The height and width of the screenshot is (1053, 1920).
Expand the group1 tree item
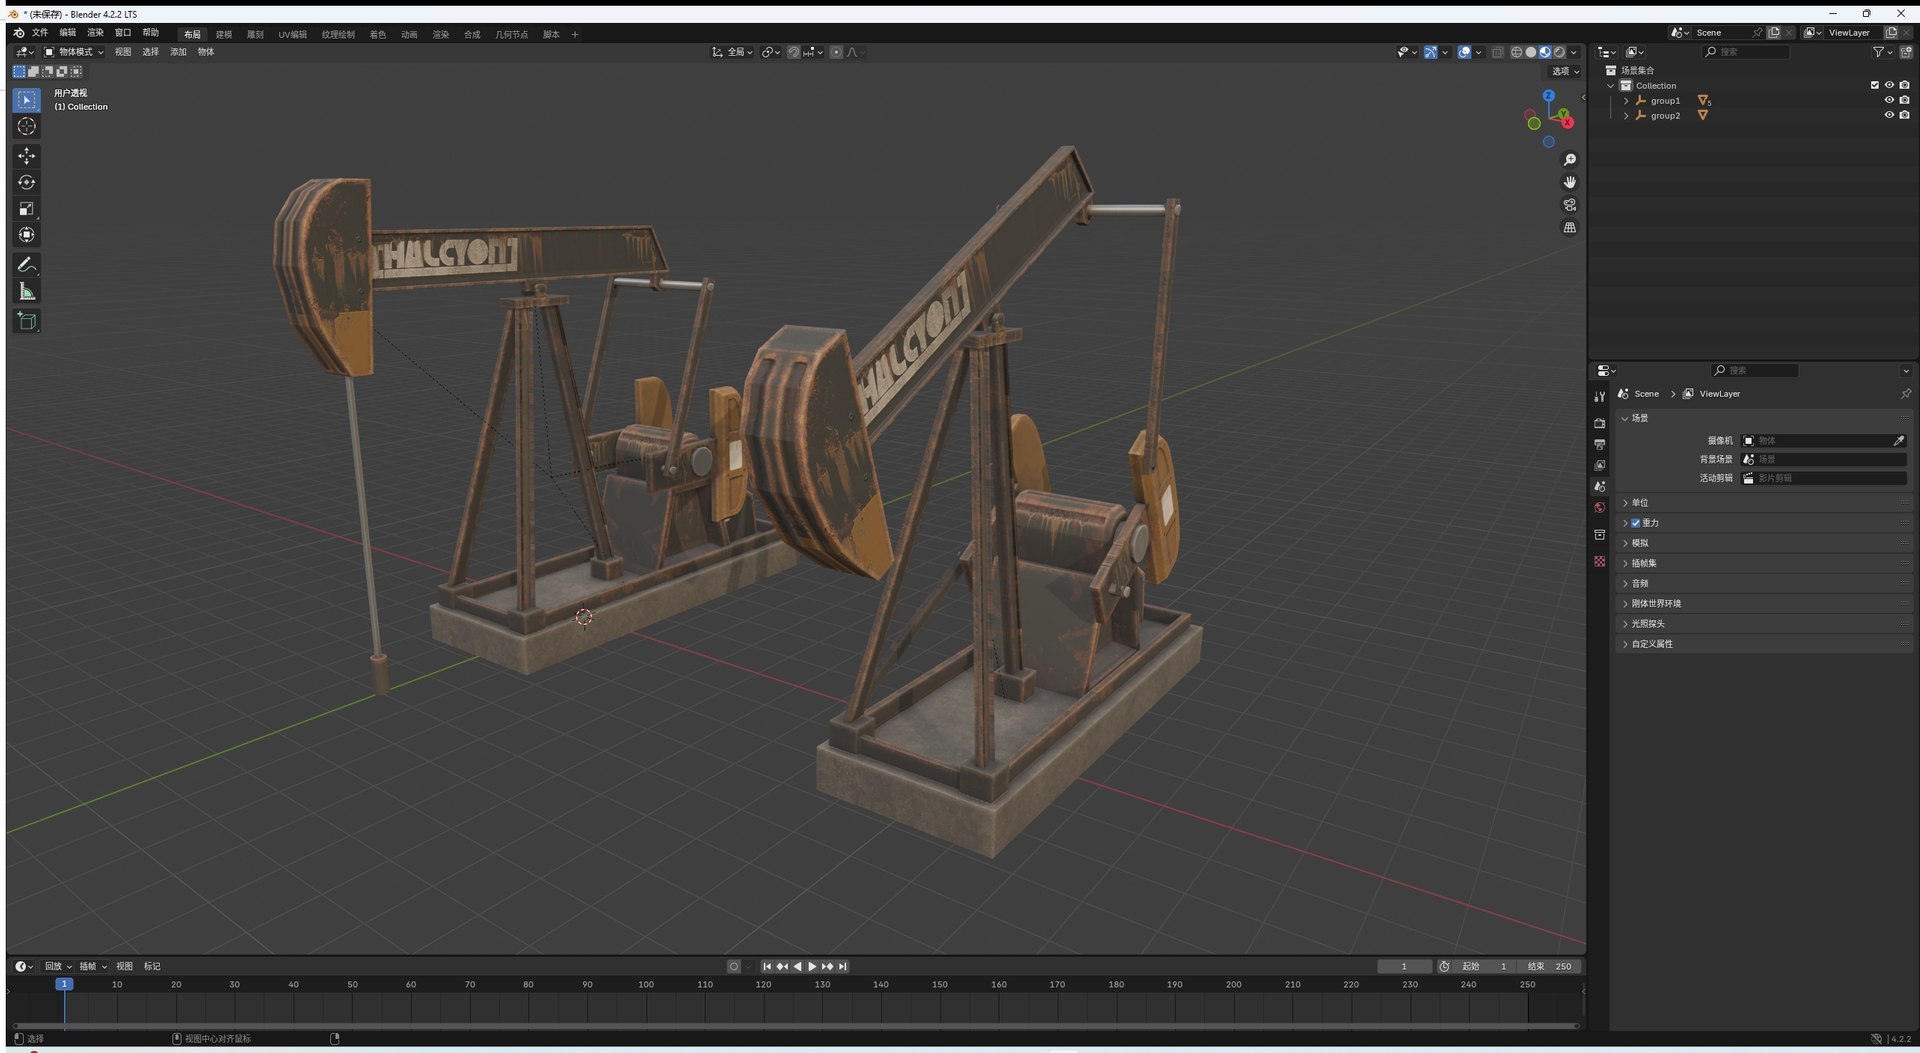click(x=1626, y=101)
